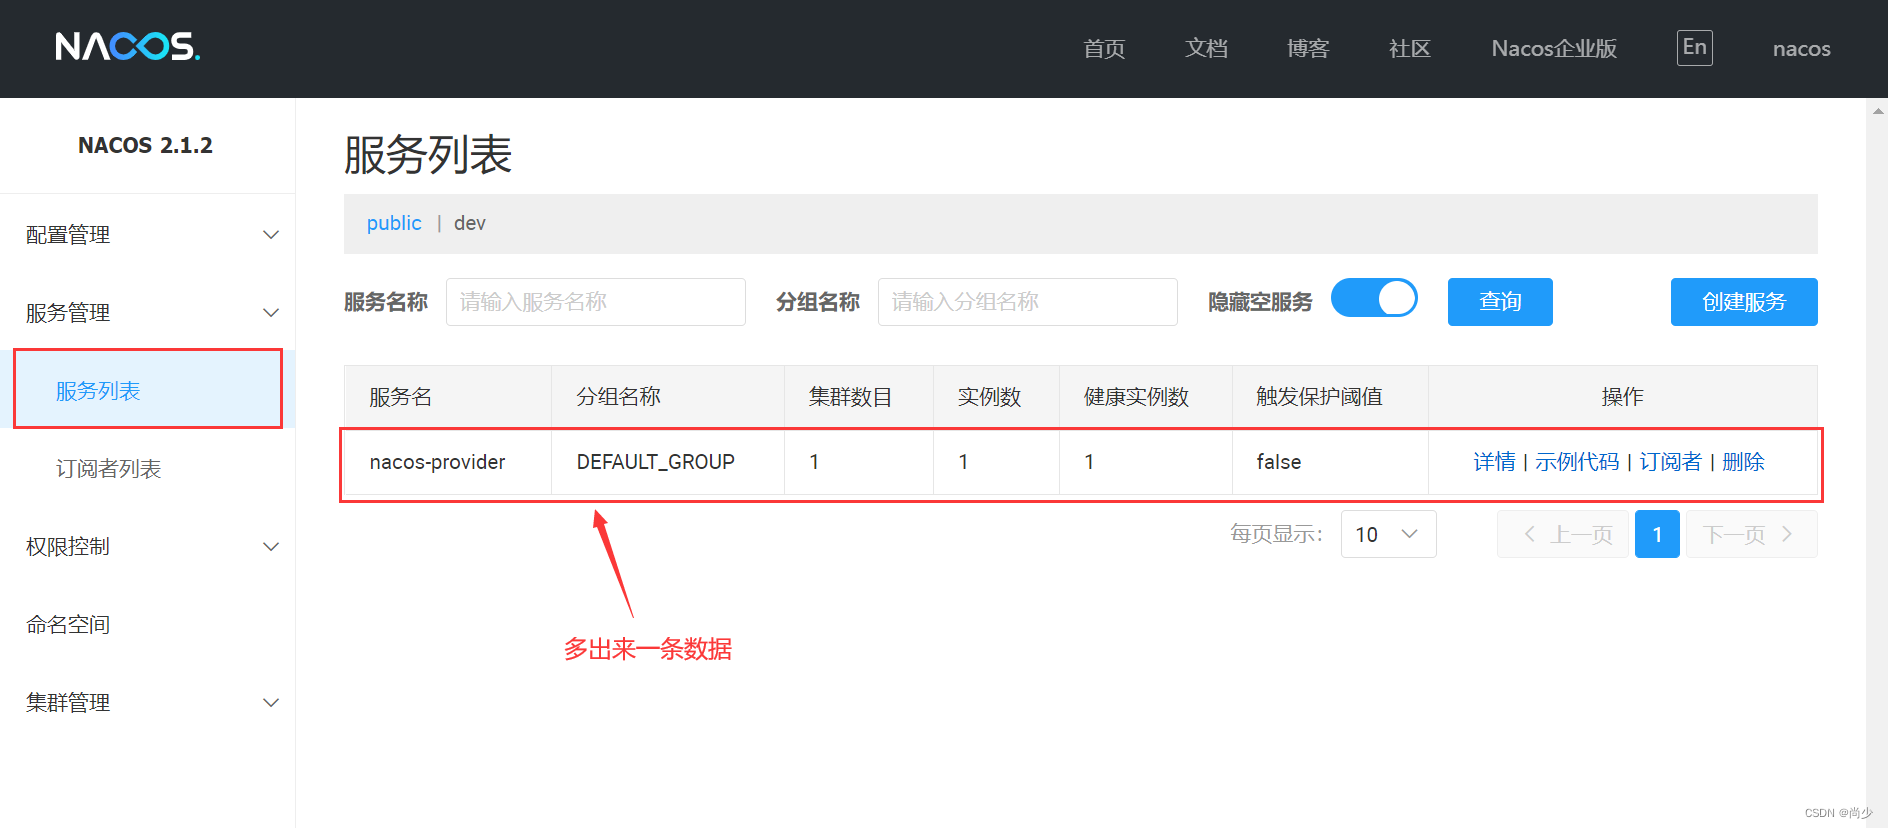Click the NACOS logo in header

[x=128, y=46]
